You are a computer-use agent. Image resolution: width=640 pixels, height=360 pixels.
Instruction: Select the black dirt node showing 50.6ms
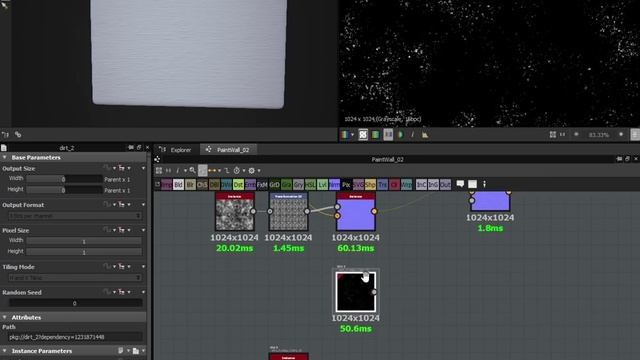(356, 292)
